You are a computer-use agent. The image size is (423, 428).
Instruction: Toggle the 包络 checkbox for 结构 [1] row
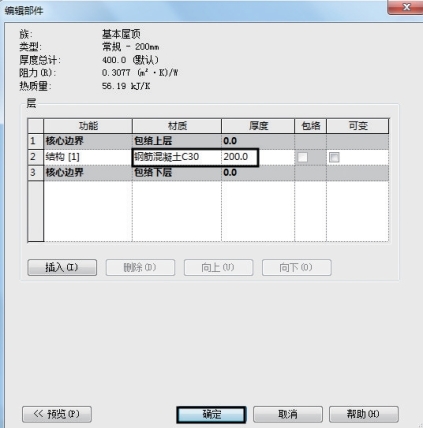(303, 157)
